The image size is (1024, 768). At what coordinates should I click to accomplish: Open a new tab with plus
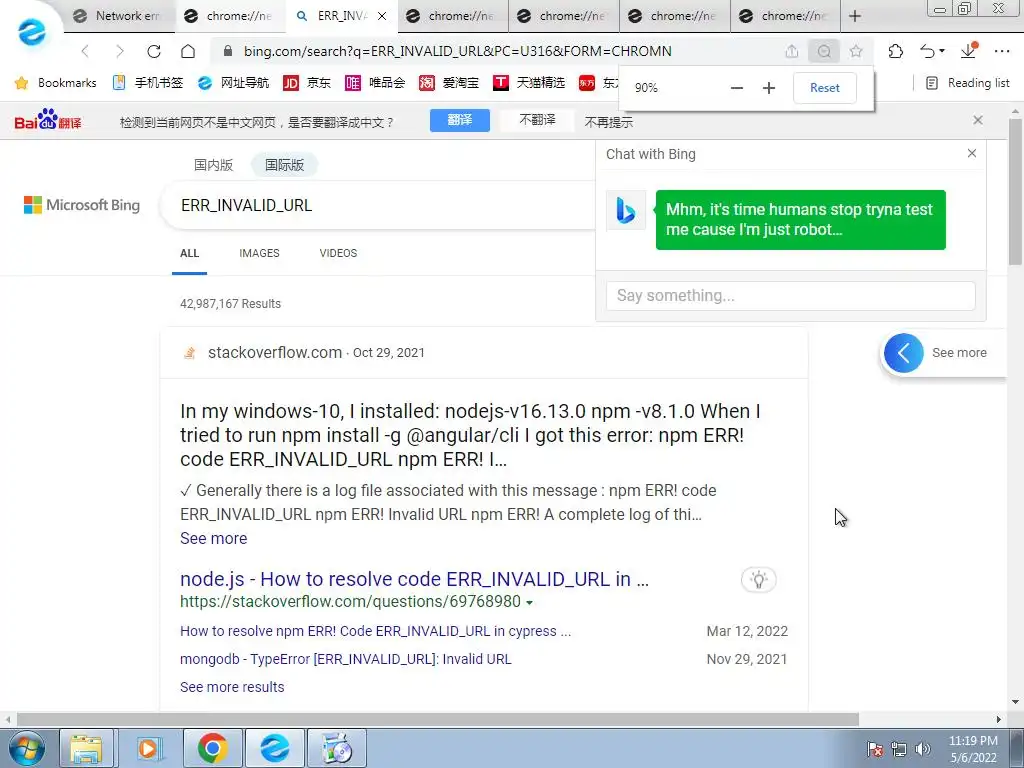tap(855, 16)
